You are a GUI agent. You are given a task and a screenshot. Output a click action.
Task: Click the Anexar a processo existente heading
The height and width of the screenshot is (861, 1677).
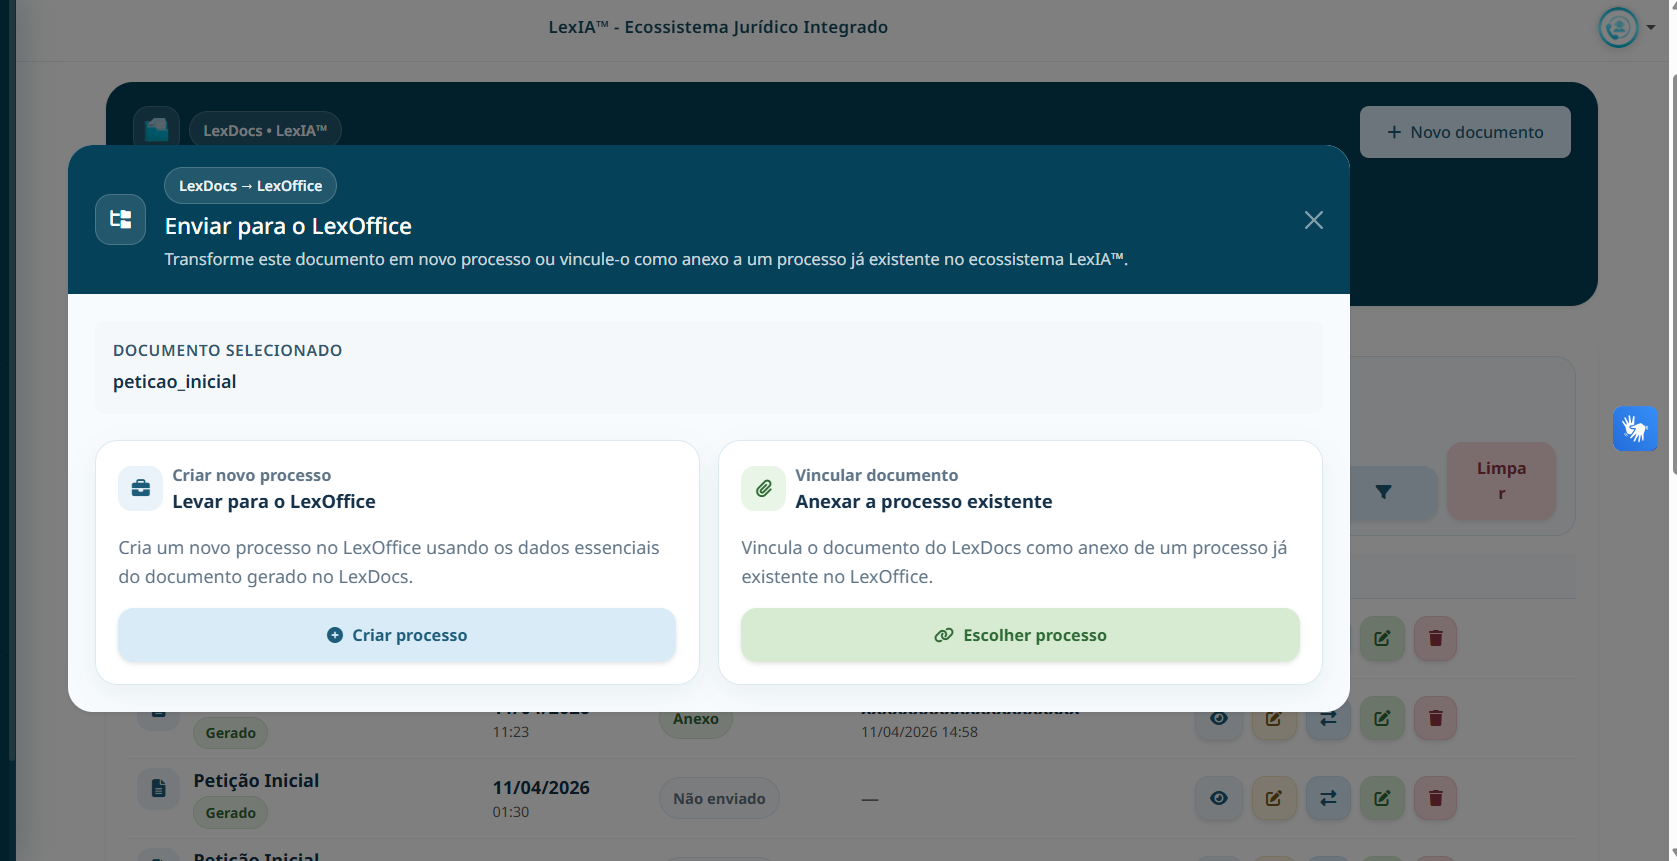coord(924,502)
